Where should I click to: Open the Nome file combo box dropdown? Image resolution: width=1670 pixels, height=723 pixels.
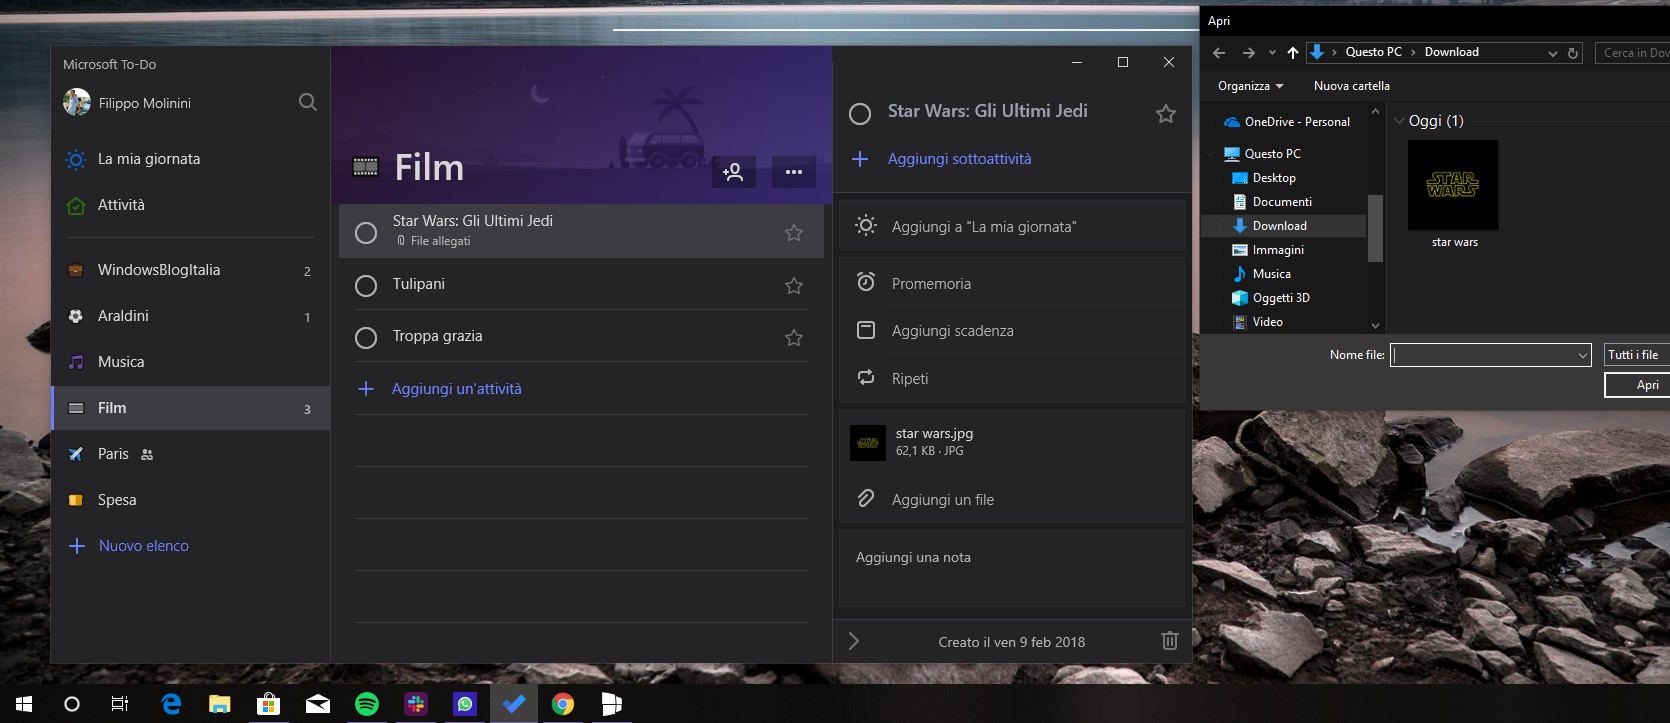click(1582, 355)
